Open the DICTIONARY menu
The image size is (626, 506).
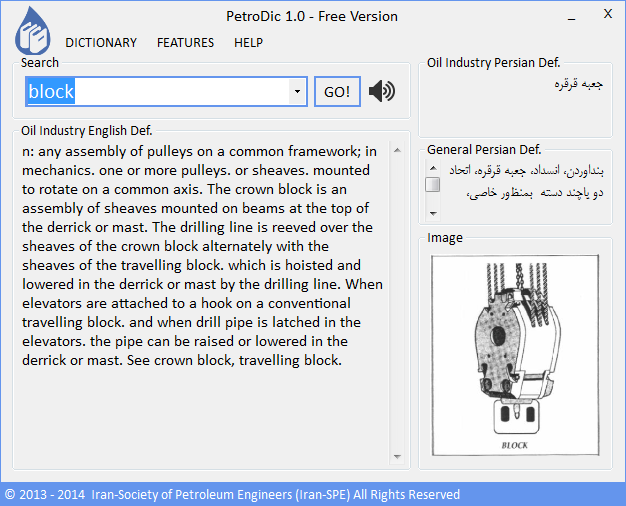click(101, 43)
